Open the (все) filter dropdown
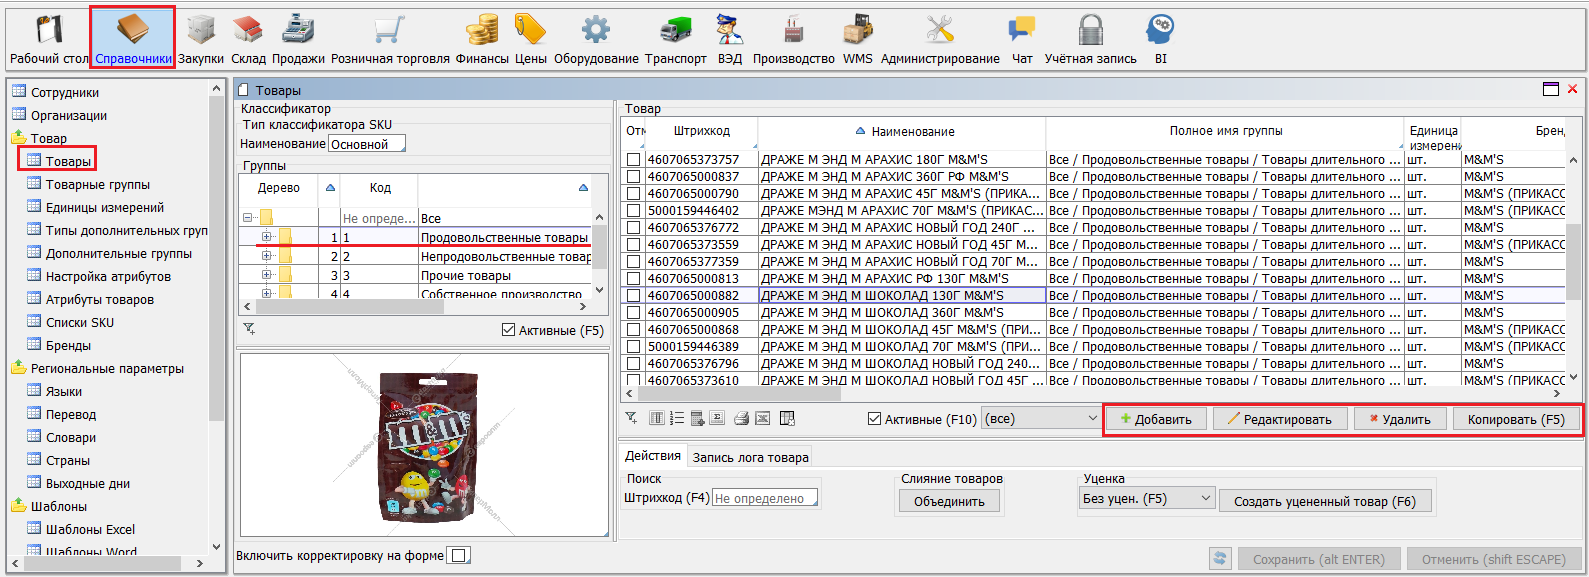 pyautogui.click(x=1041, y=419)
